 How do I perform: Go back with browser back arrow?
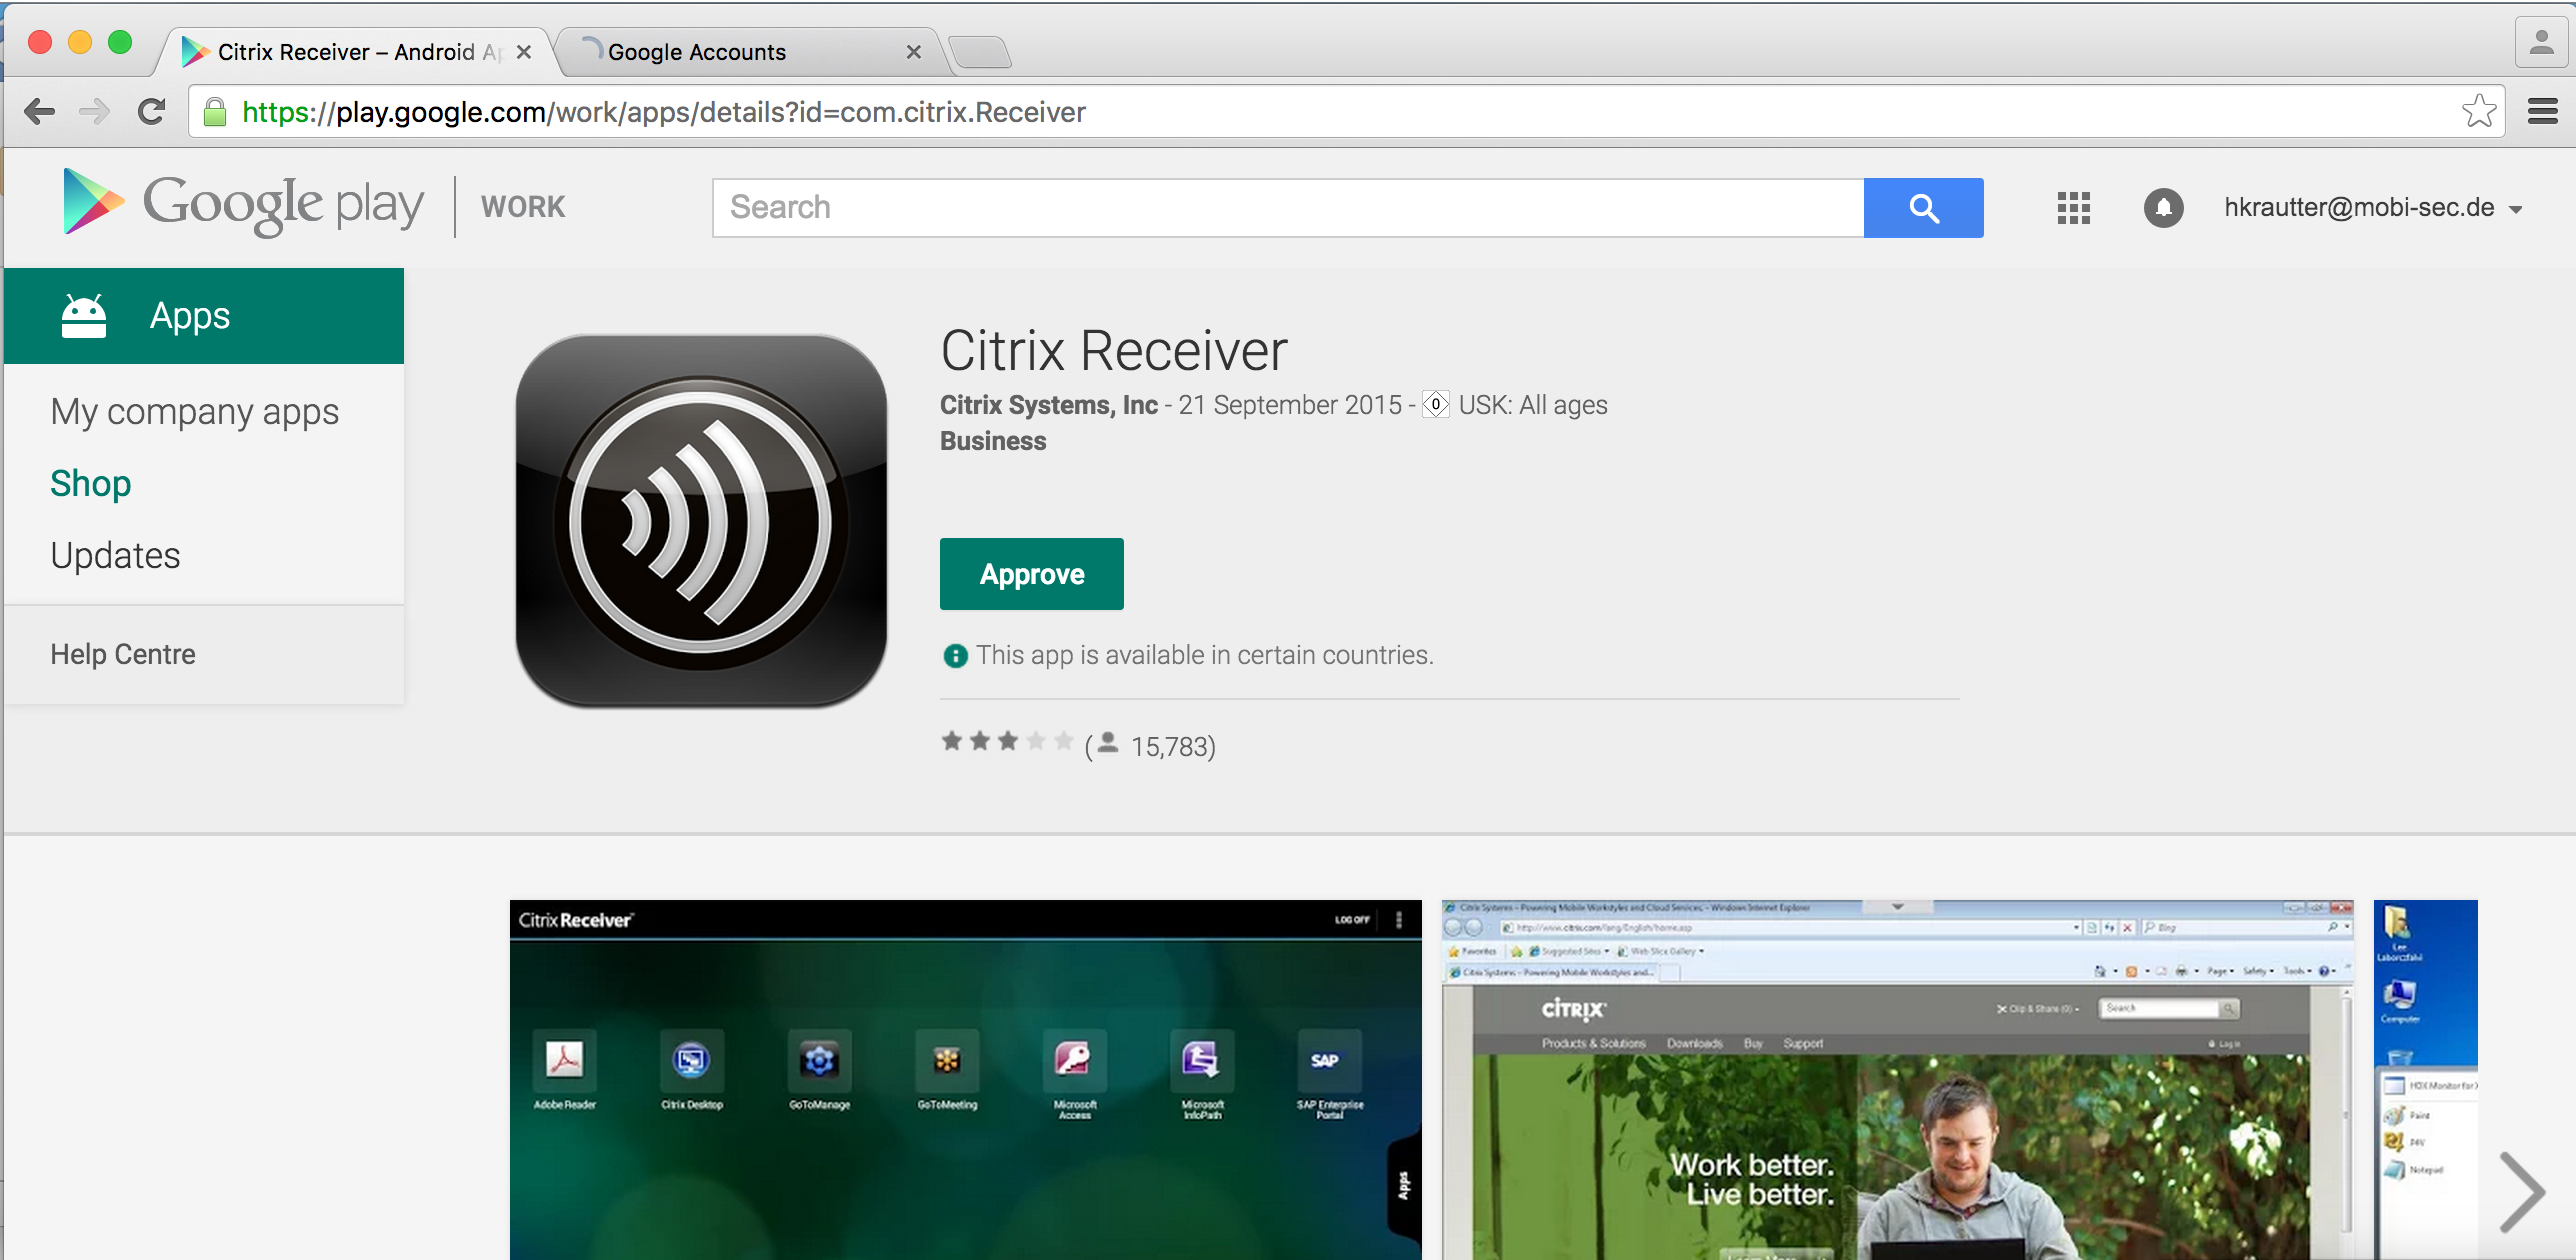pyautogui.click(x=39, y=111)
